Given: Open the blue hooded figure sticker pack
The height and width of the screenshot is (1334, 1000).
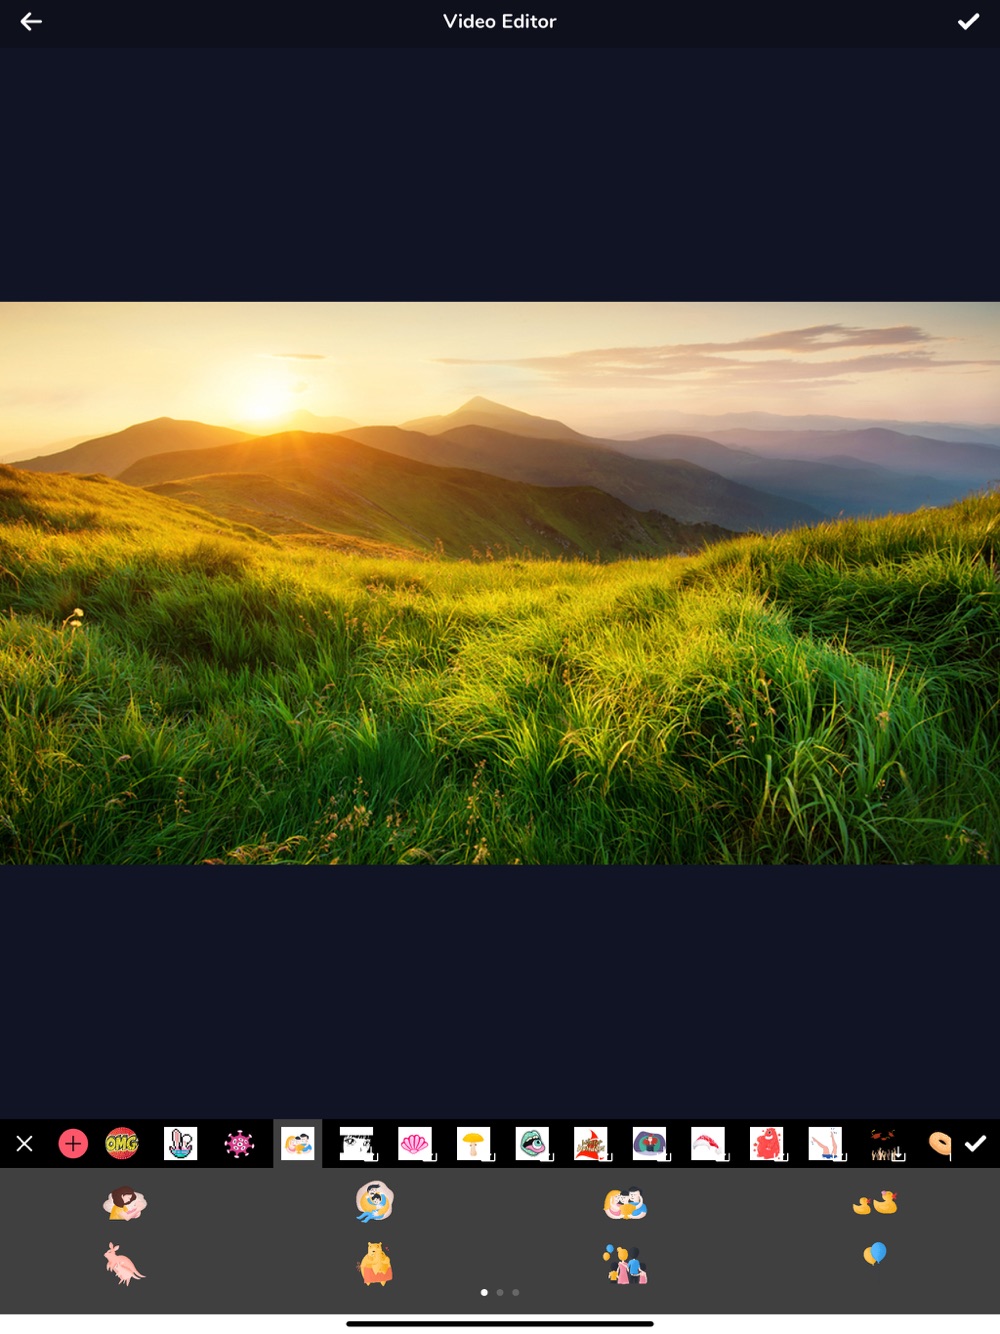Looking at the screenshot, I should tap(650, 1143).
